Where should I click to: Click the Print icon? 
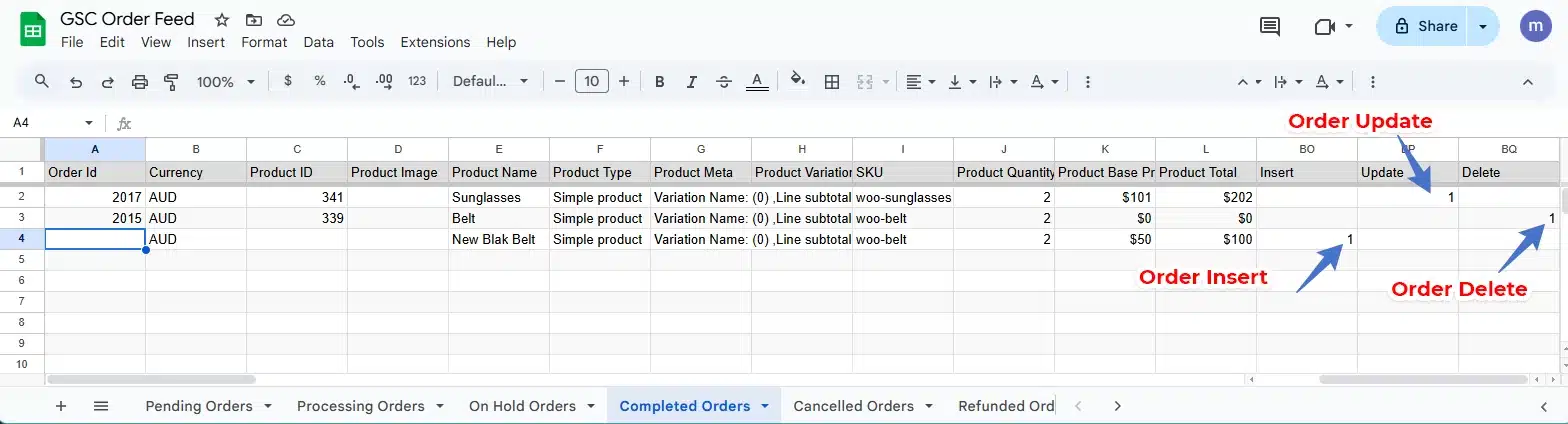(x=140, y=82)
